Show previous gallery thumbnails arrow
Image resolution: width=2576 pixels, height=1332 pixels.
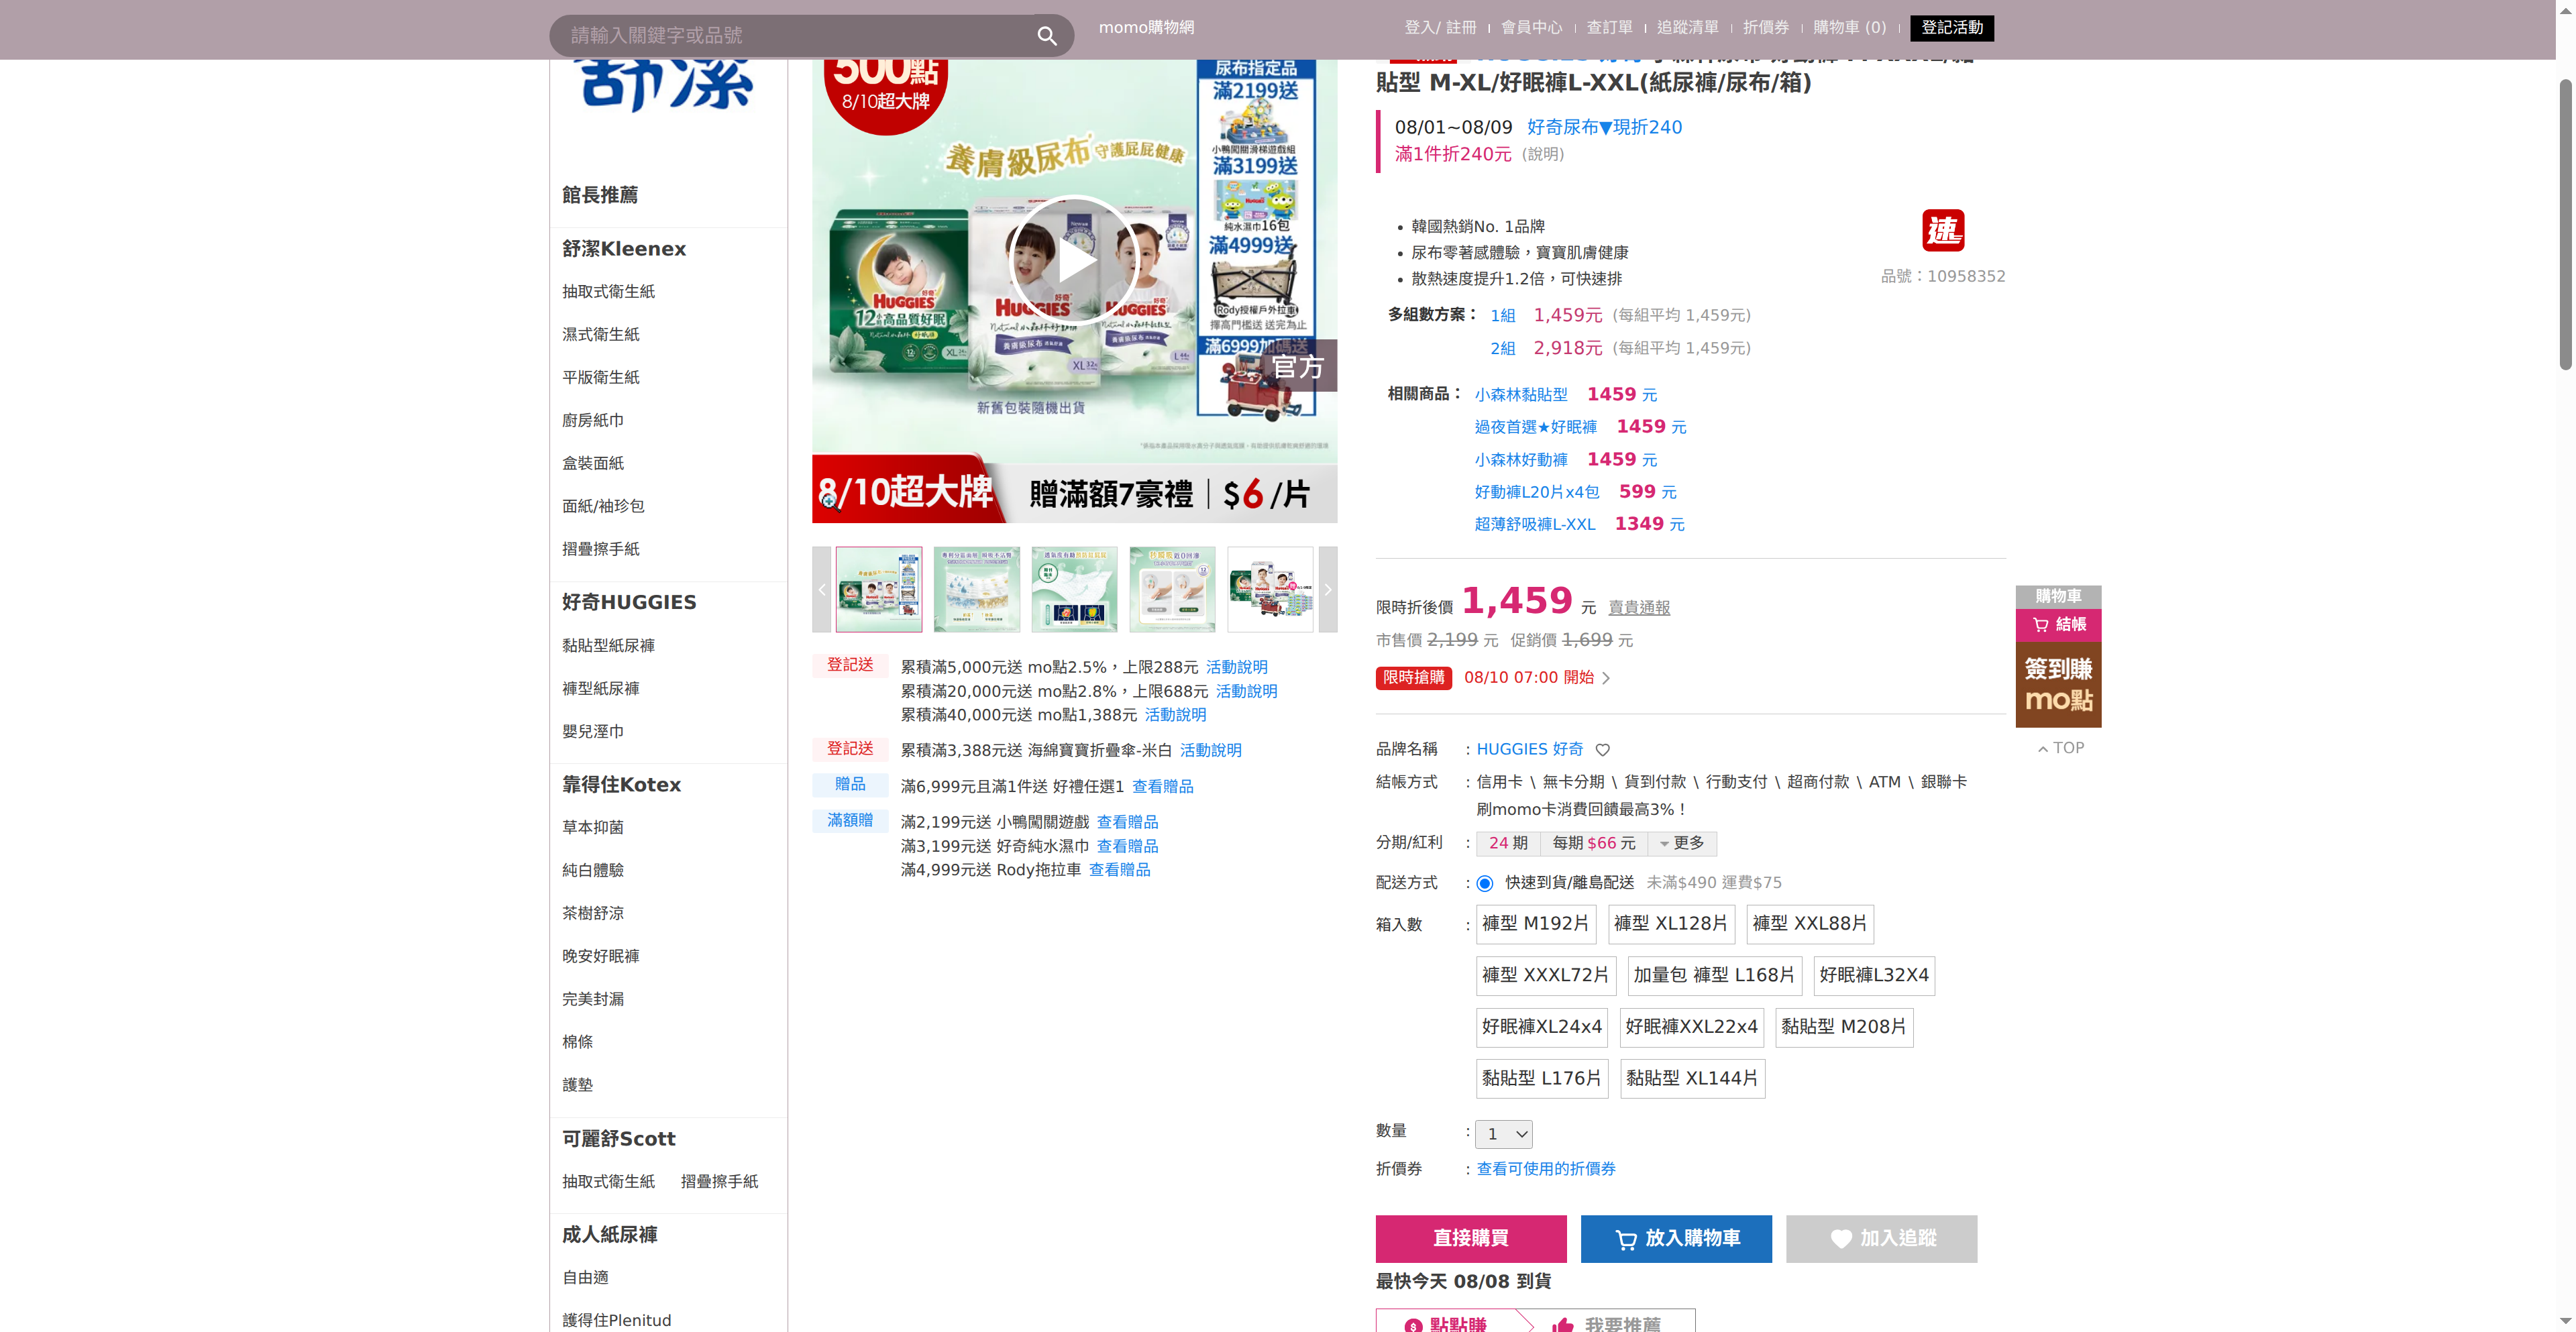(x=821, y=589)
